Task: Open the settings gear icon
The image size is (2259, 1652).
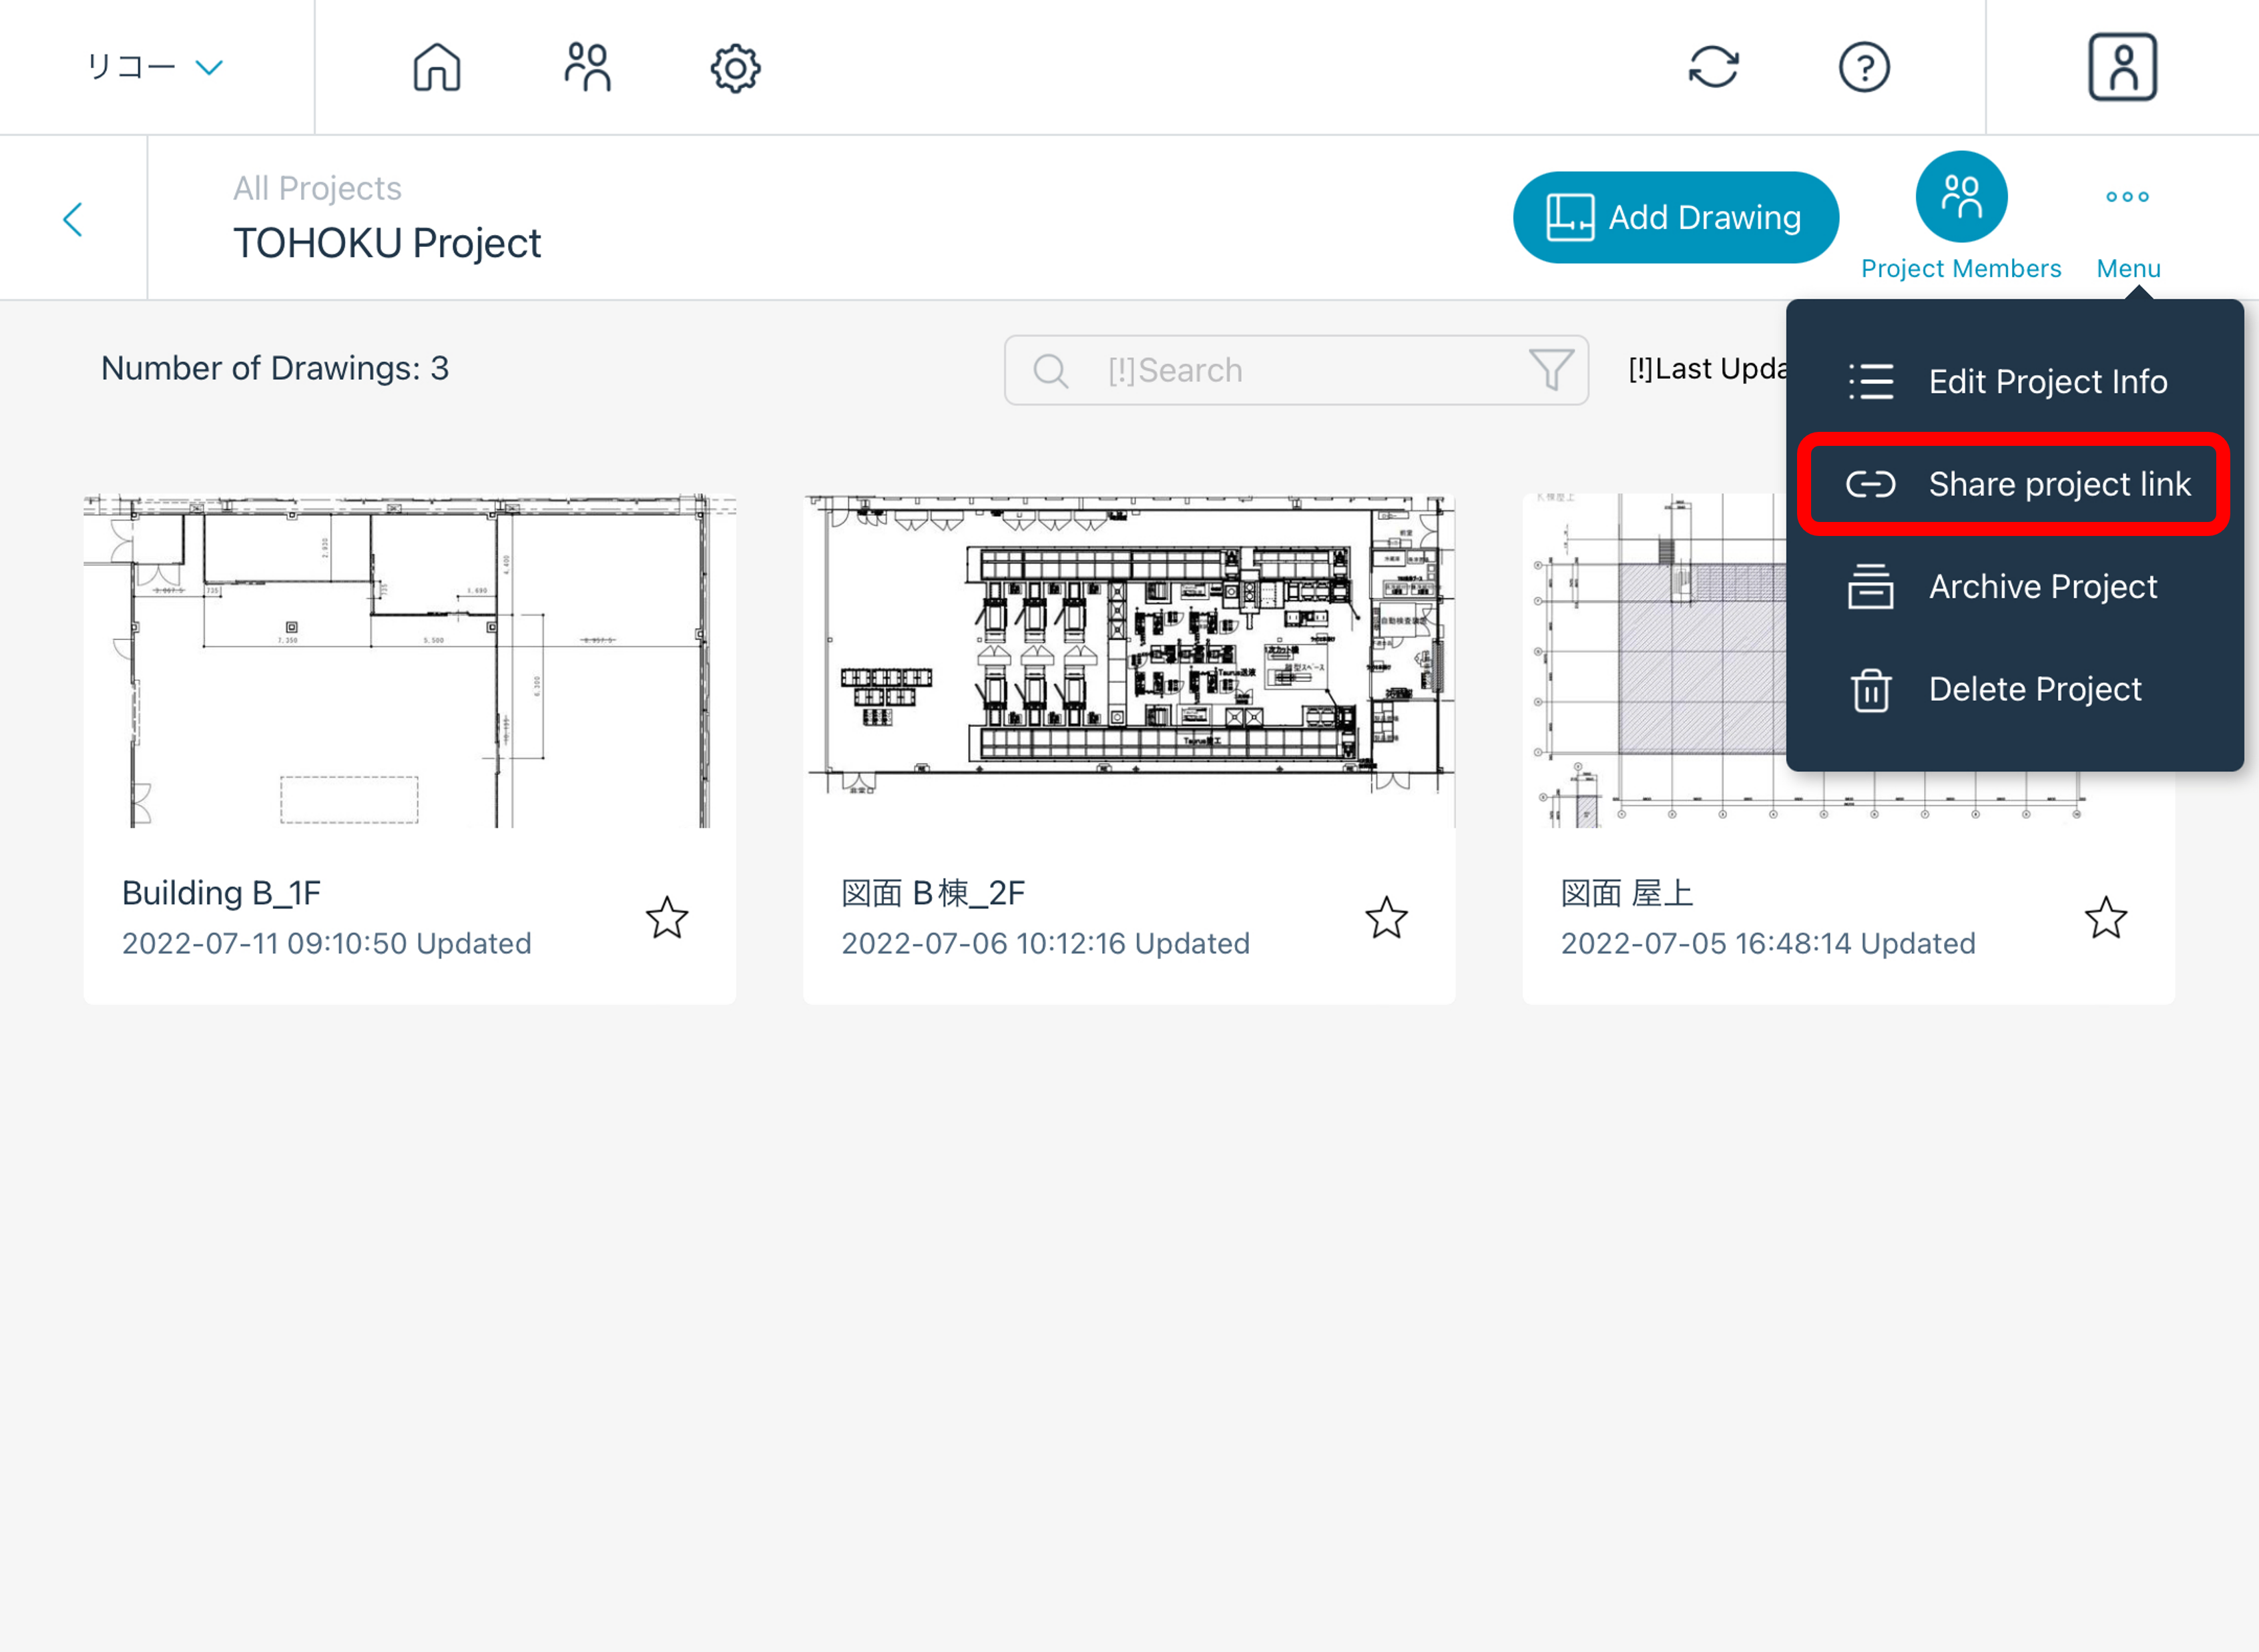Action: click(x=735, y=68)
